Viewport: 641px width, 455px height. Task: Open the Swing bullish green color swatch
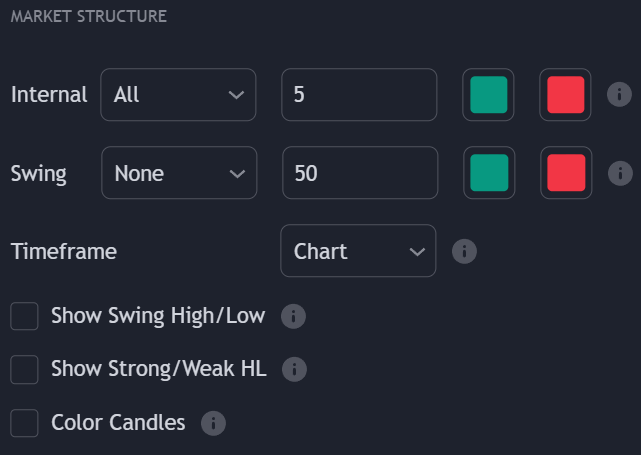[x=488, y=173]
